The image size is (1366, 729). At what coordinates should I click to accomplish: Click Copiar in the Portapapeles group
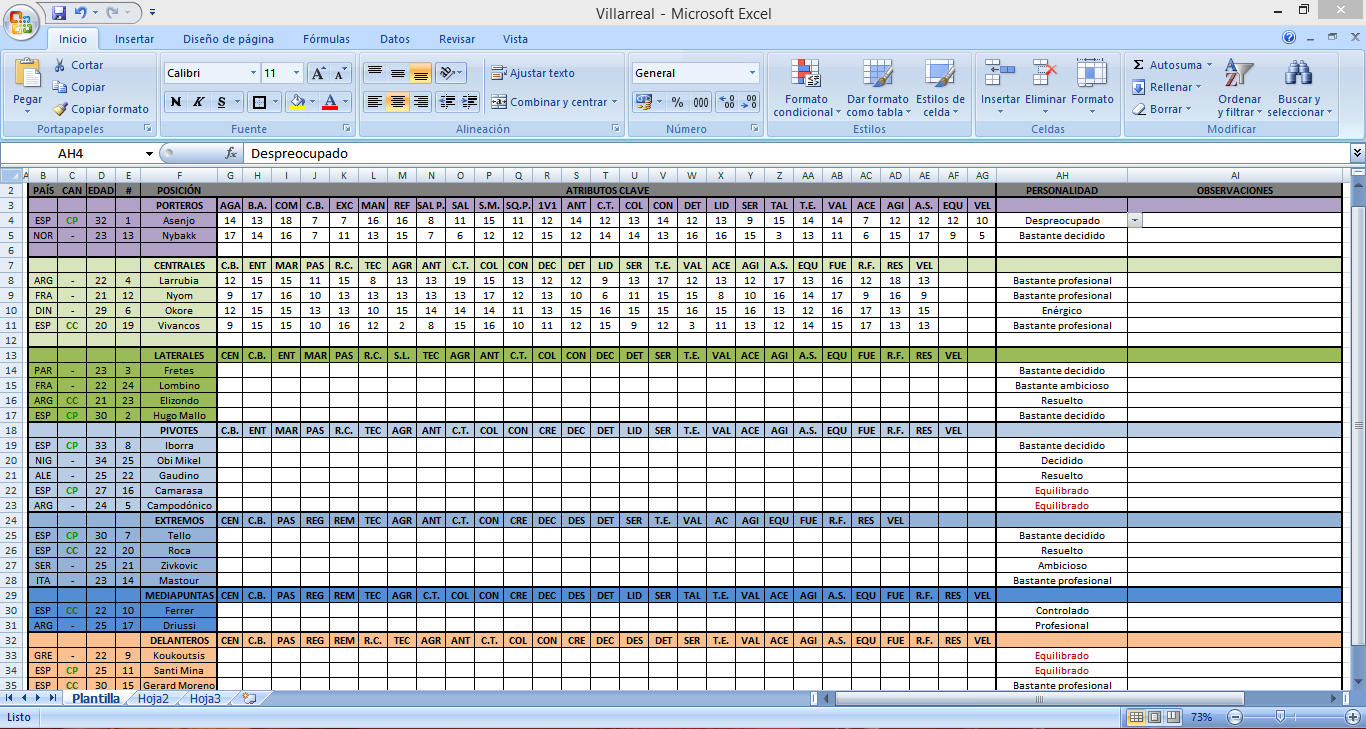pyautogui.click(x=79, y=87)
